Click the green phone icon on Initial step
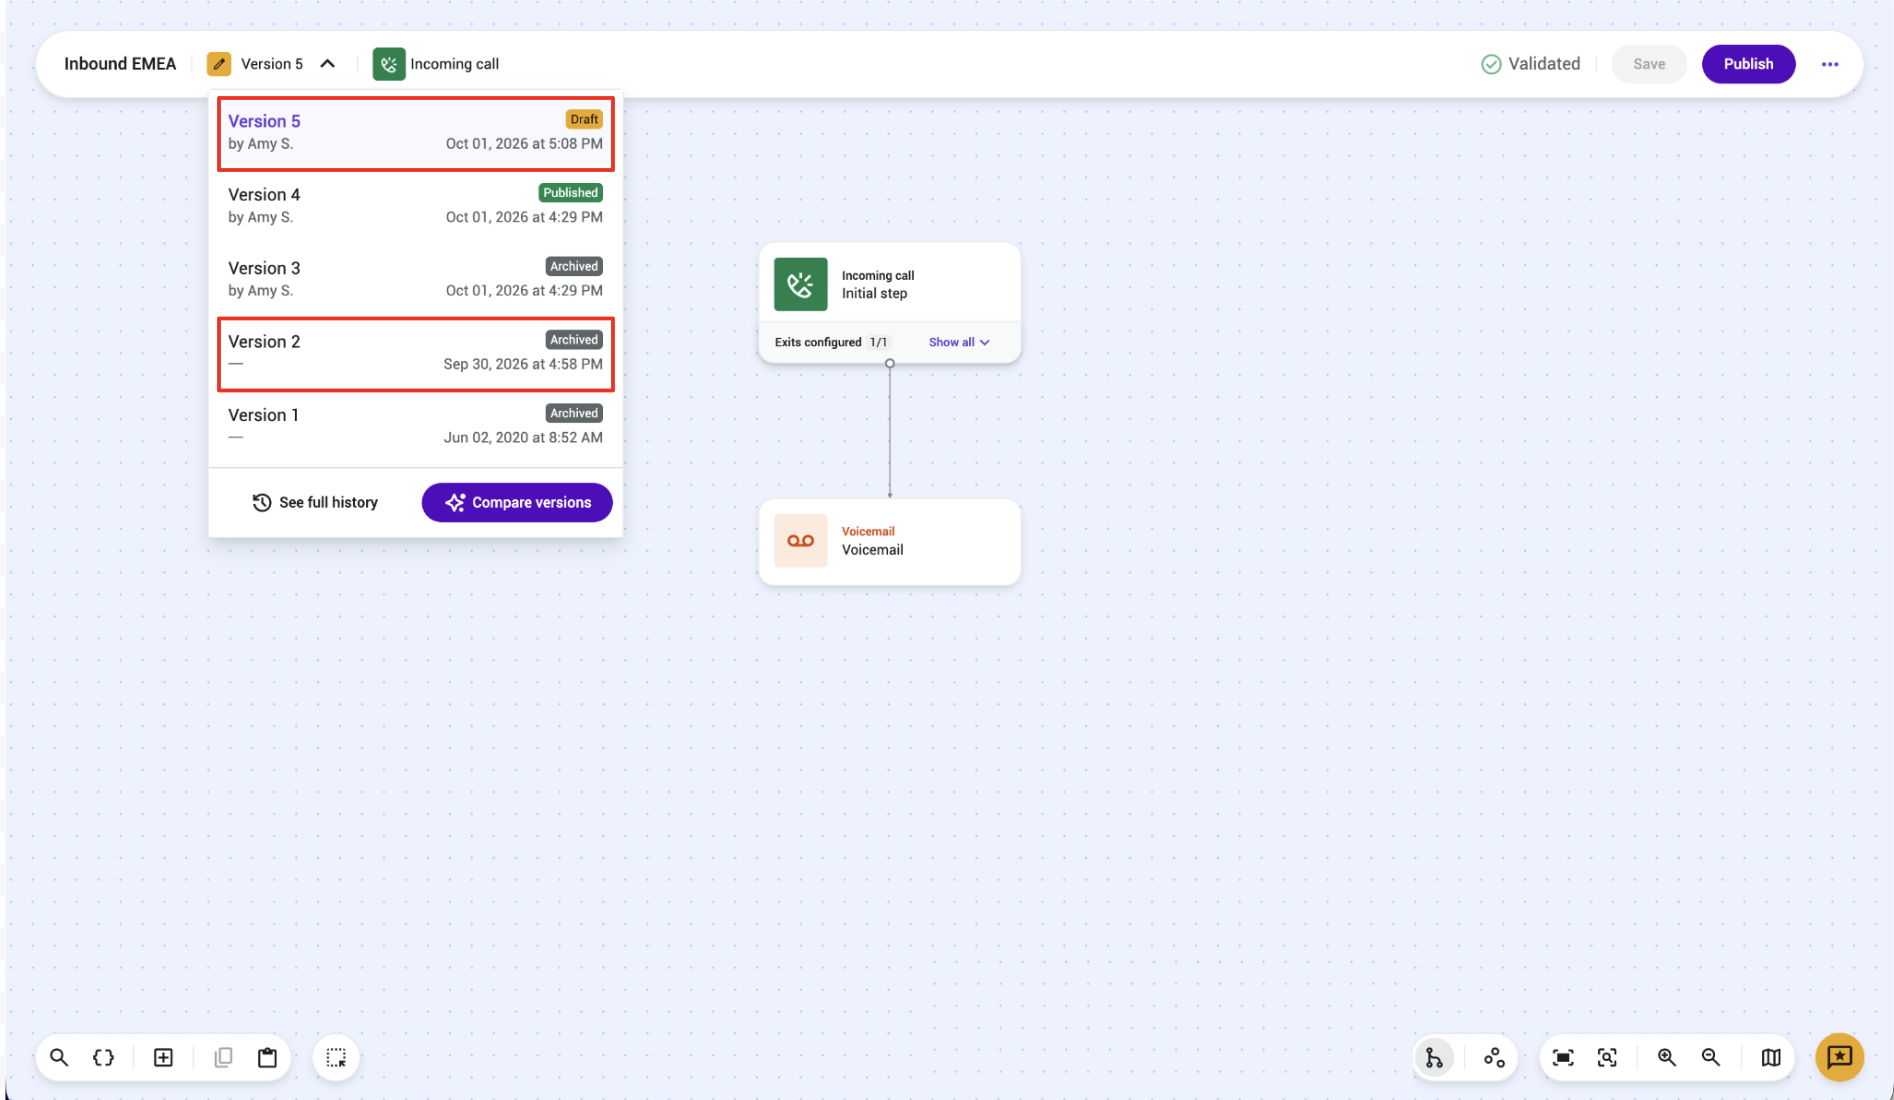This screenshot has height=1100, width=1894. click(800, 284)
